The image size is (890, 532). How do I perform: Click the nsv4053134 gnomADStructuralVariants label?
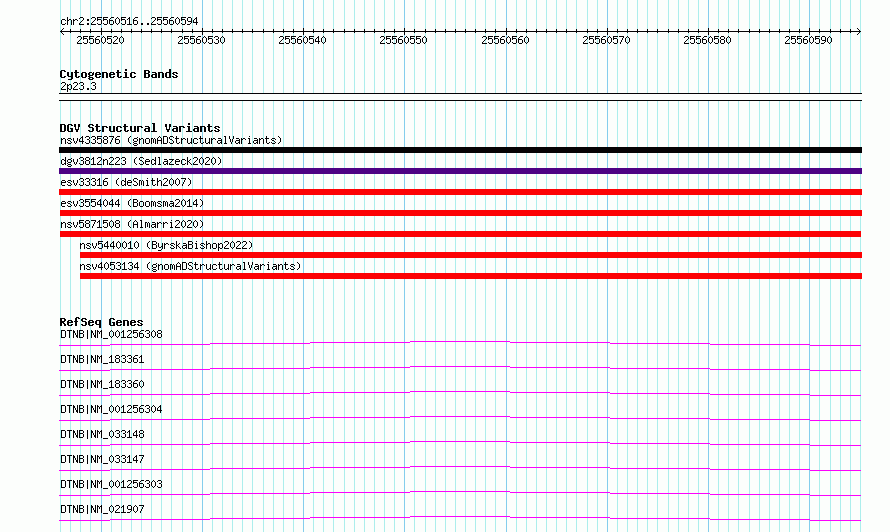click(x=190, y=266)
